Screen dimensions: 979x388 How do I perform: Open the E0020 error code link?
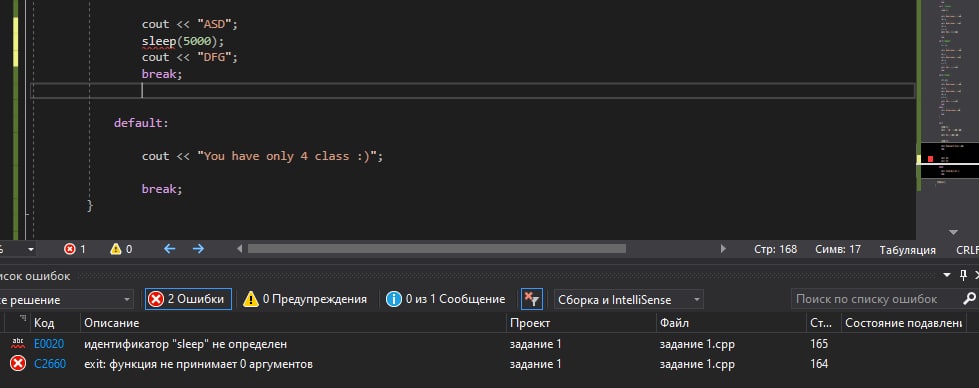pos(49,344)
